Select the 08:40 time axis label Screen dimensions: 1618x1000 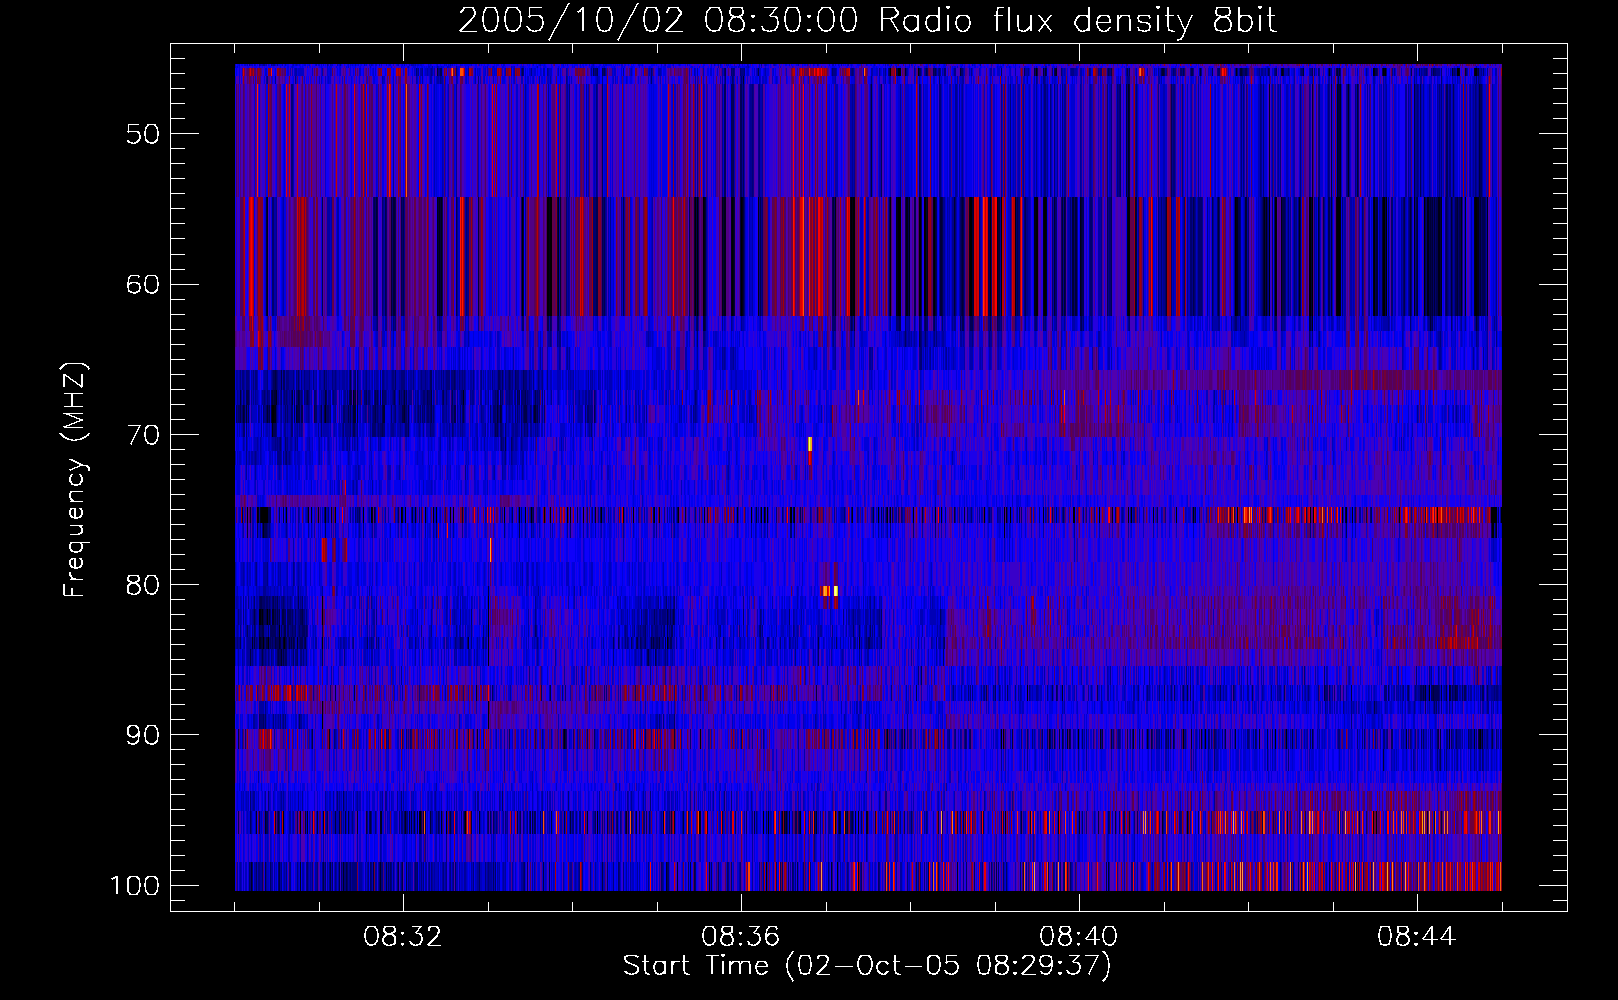coord(1079,937)
